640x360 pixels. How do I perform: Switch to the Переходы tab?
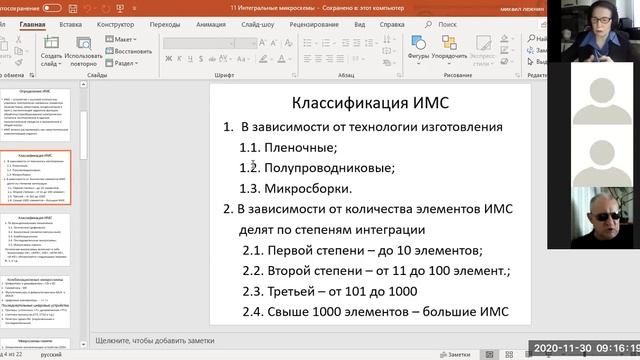(164, 24)
